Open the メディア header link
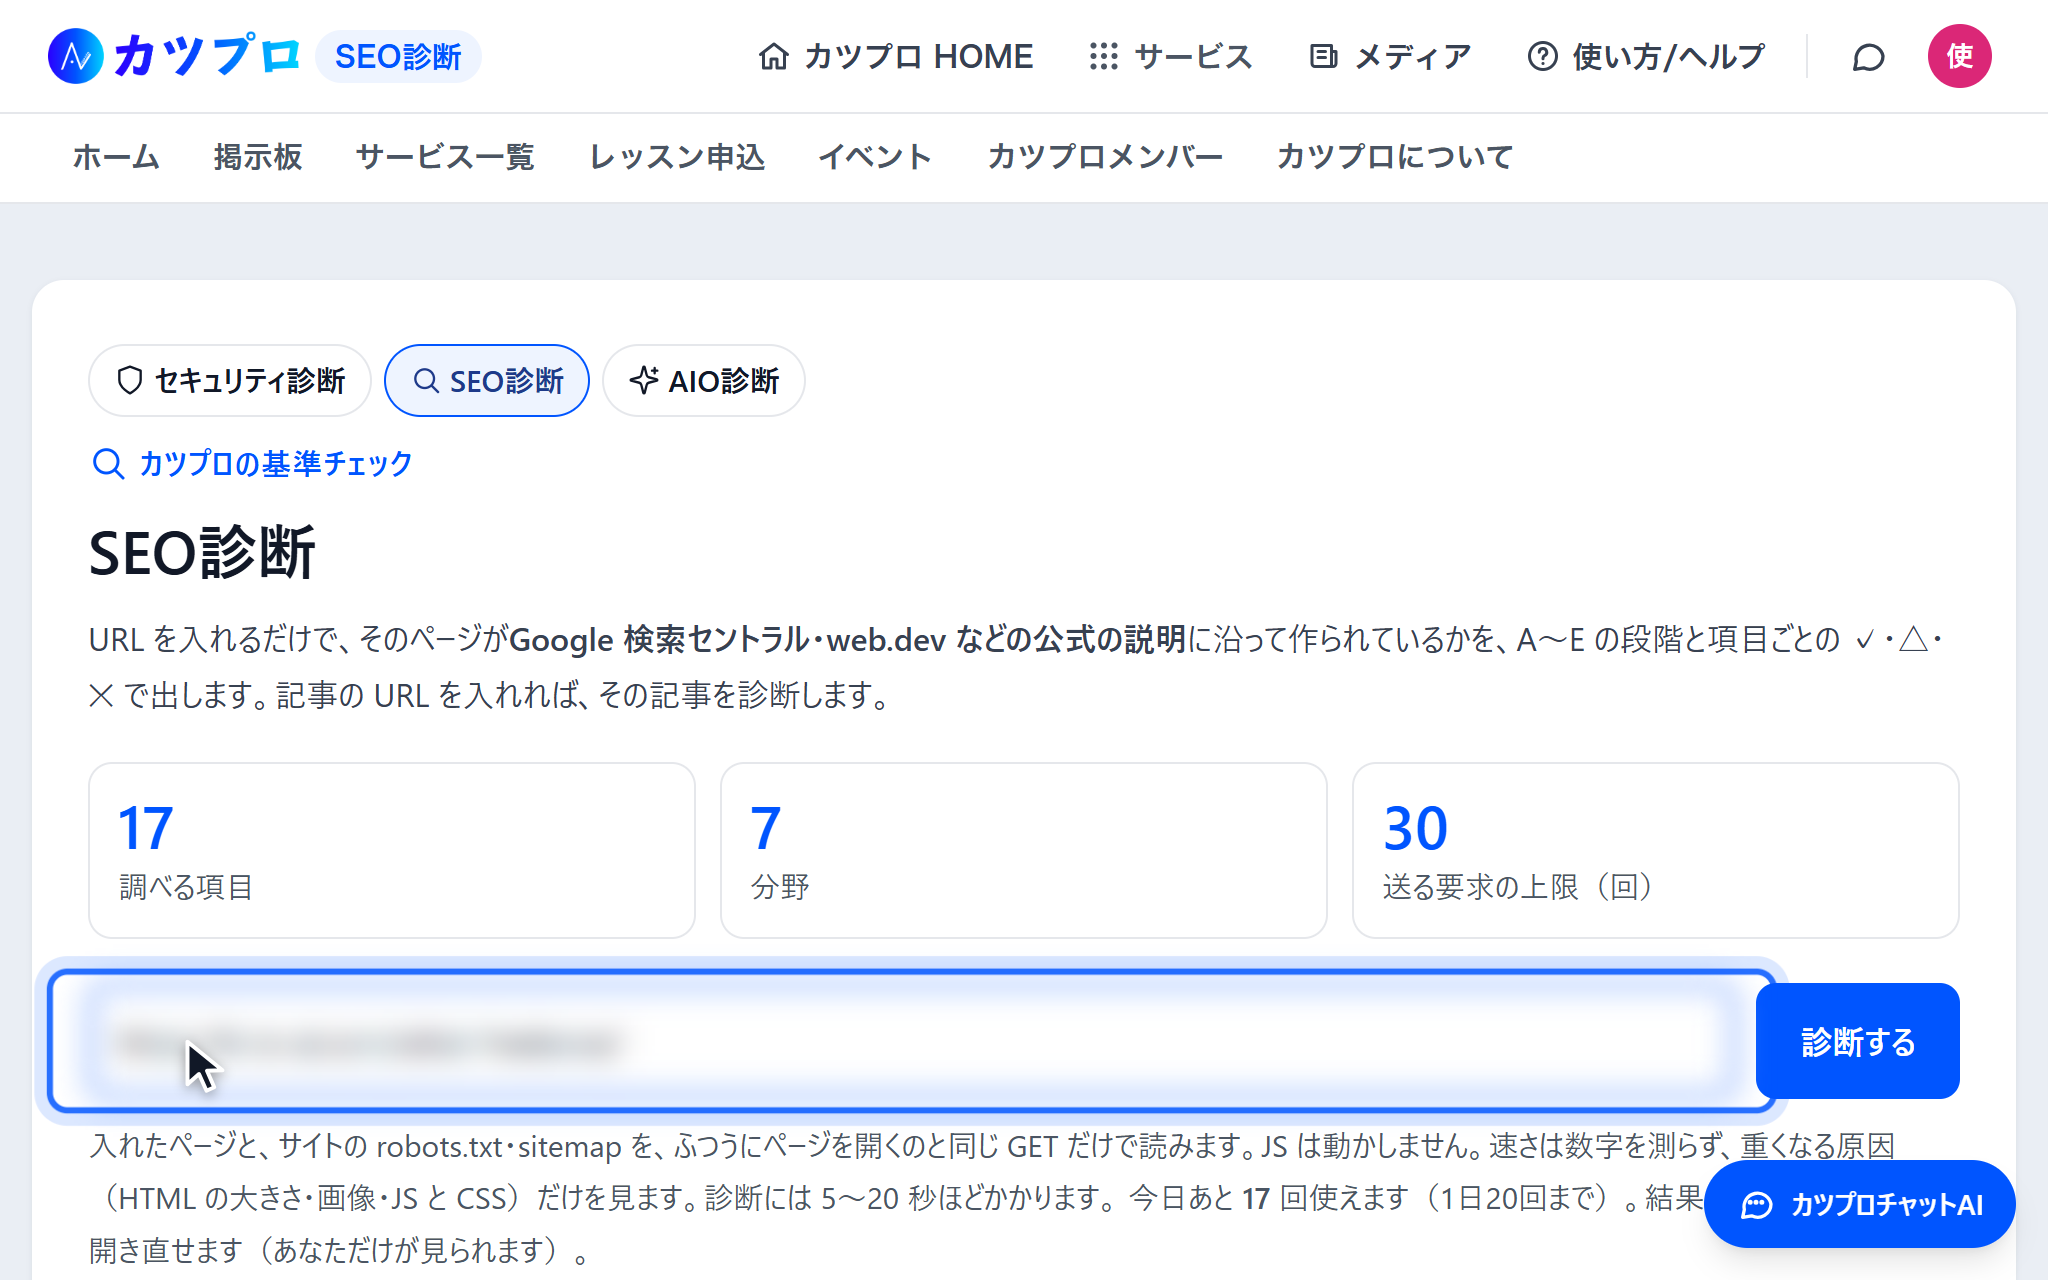Screen dimensions: 2048x1280 pos(1391,56)
